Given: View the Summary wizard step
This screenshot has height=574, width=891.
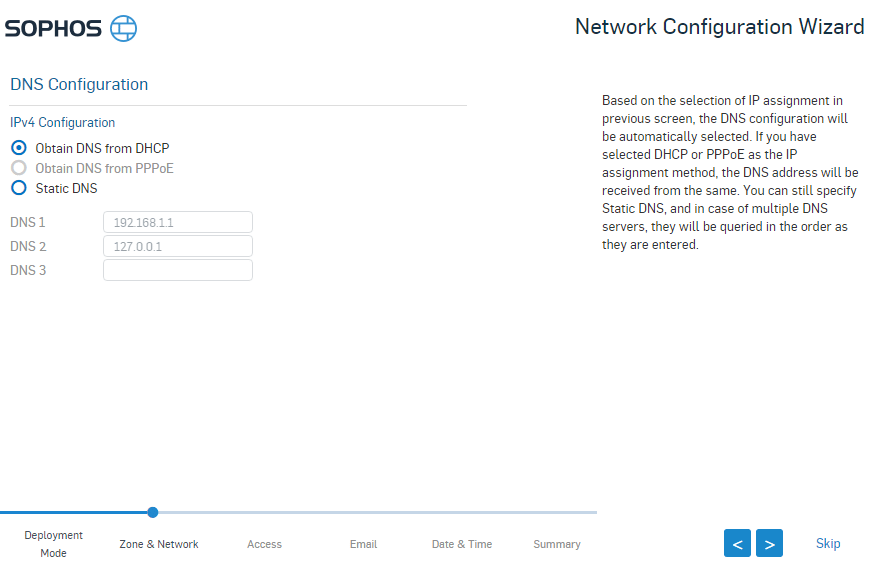Looking at the screenshot, I should 557,544.
